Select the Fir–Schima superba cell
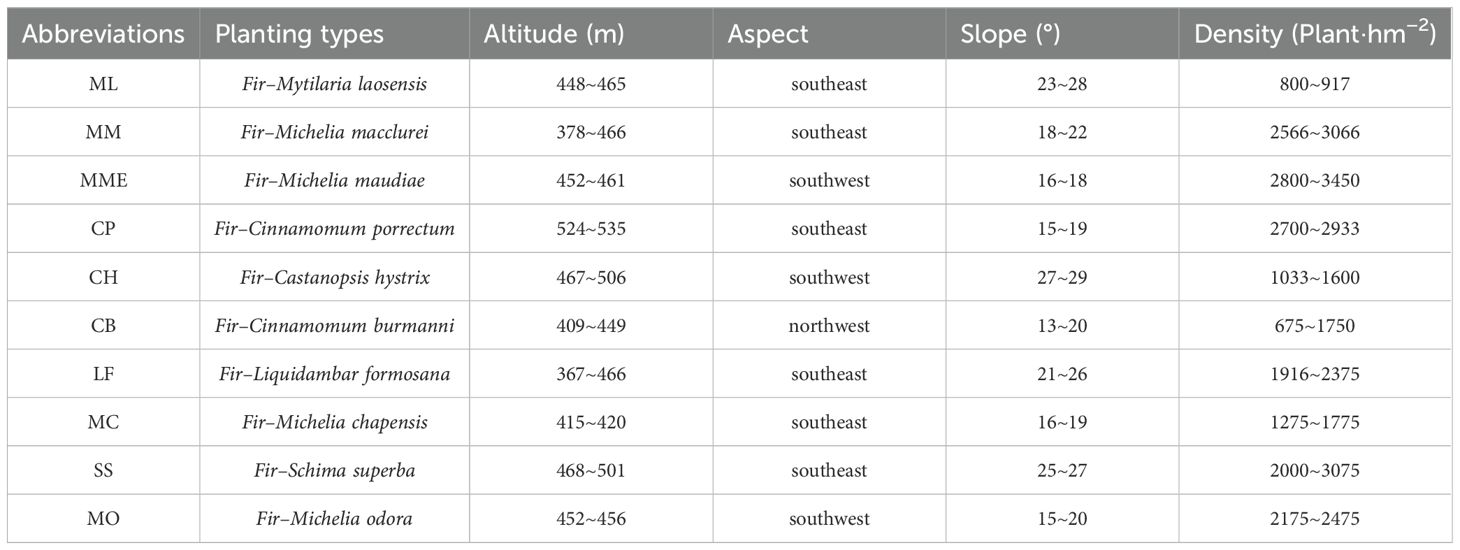The height and width of the screenshot is (550, 1460). click(x=334, y=471)
